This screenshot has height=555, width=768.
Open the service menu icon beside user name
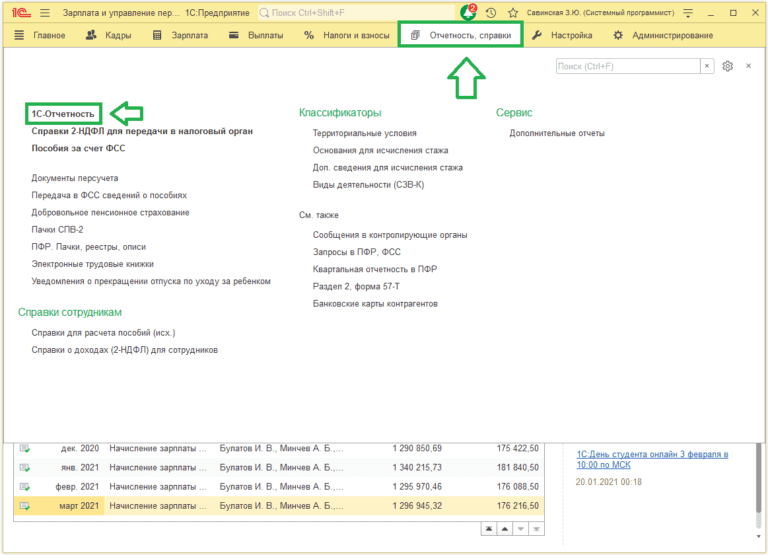tap(688, 13)
